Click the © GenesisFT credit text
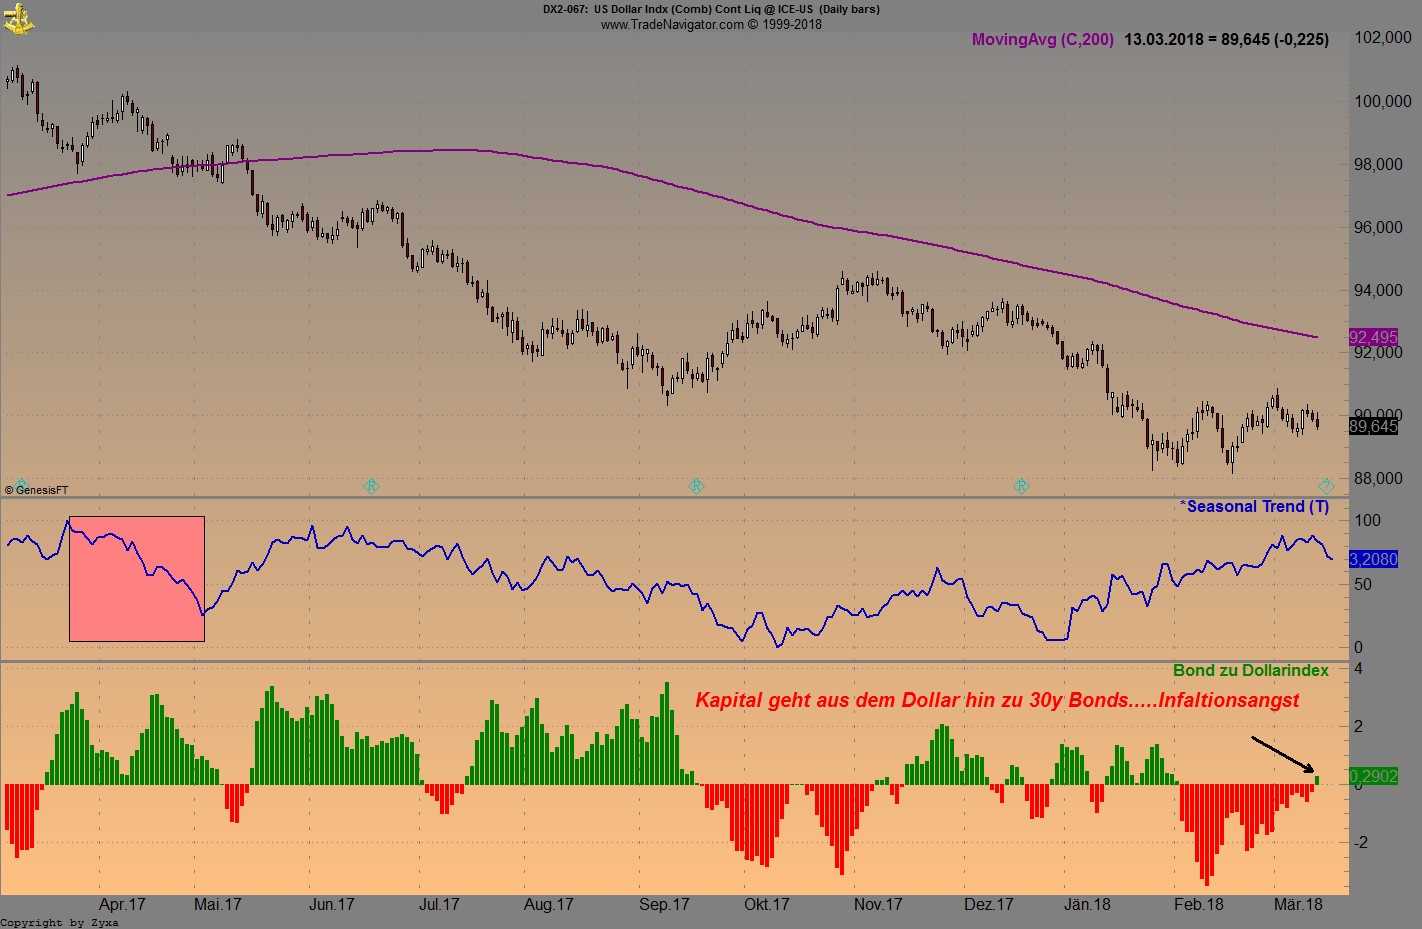 [36, 490]
